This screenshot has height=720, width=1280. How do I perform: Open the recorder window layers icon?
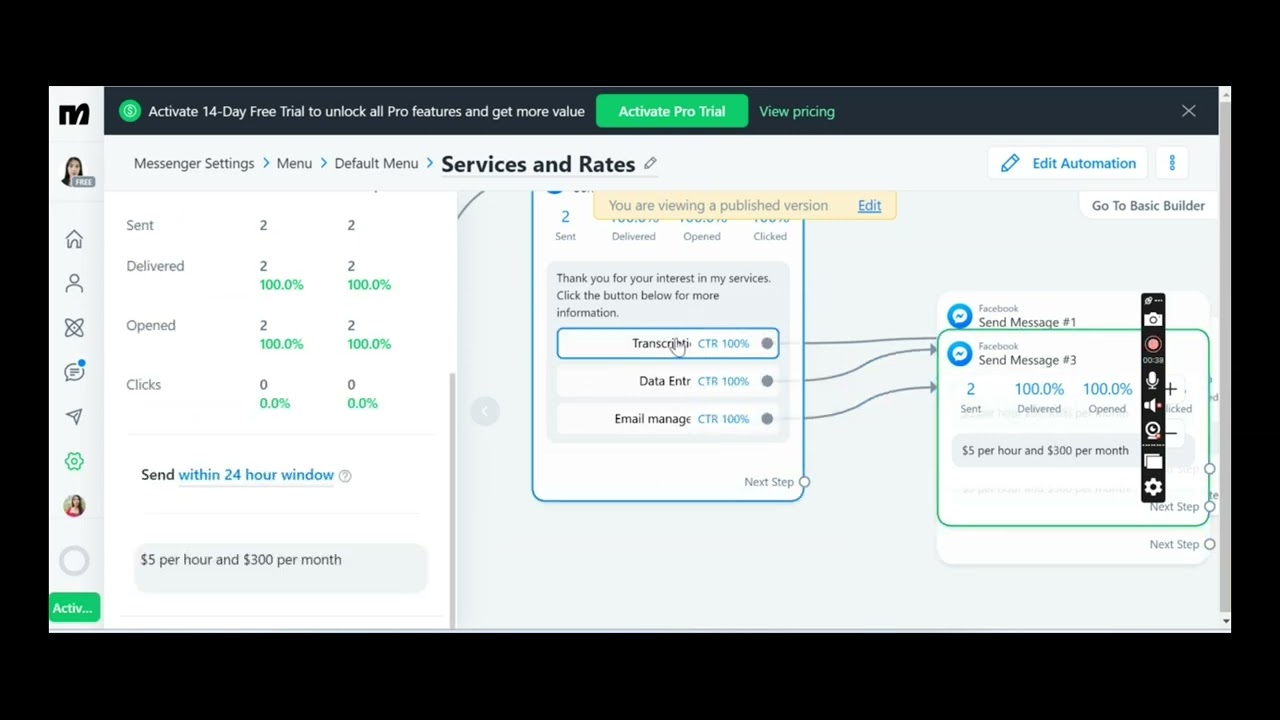pos(1153,461)
